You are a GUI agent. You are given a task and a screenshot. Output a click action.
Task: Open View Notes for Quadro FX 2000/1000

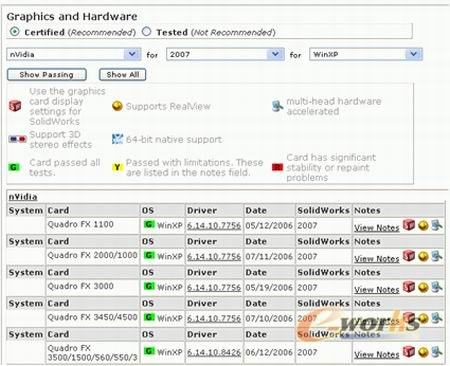coord(377,259)
